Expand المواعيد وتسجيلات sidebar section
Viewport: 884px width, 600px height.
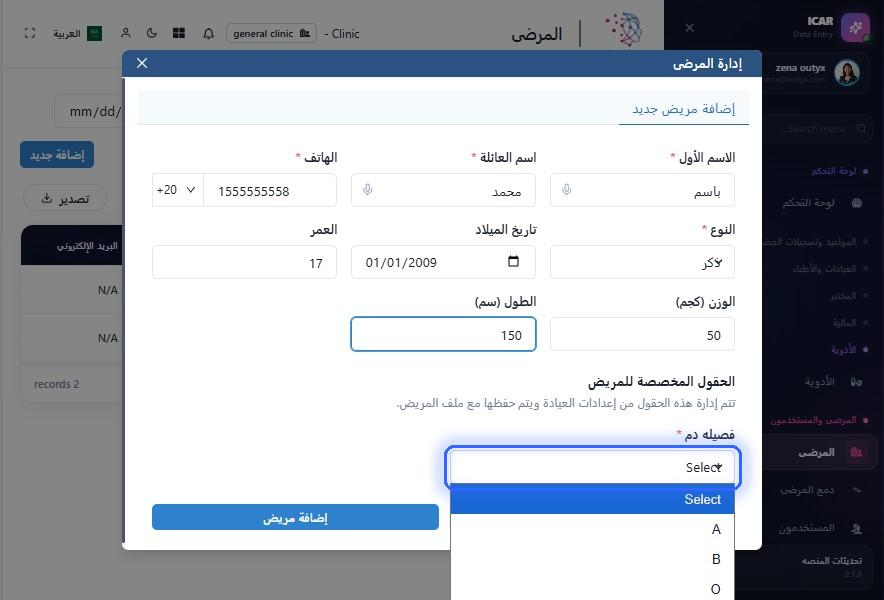[x=815, y=241]
